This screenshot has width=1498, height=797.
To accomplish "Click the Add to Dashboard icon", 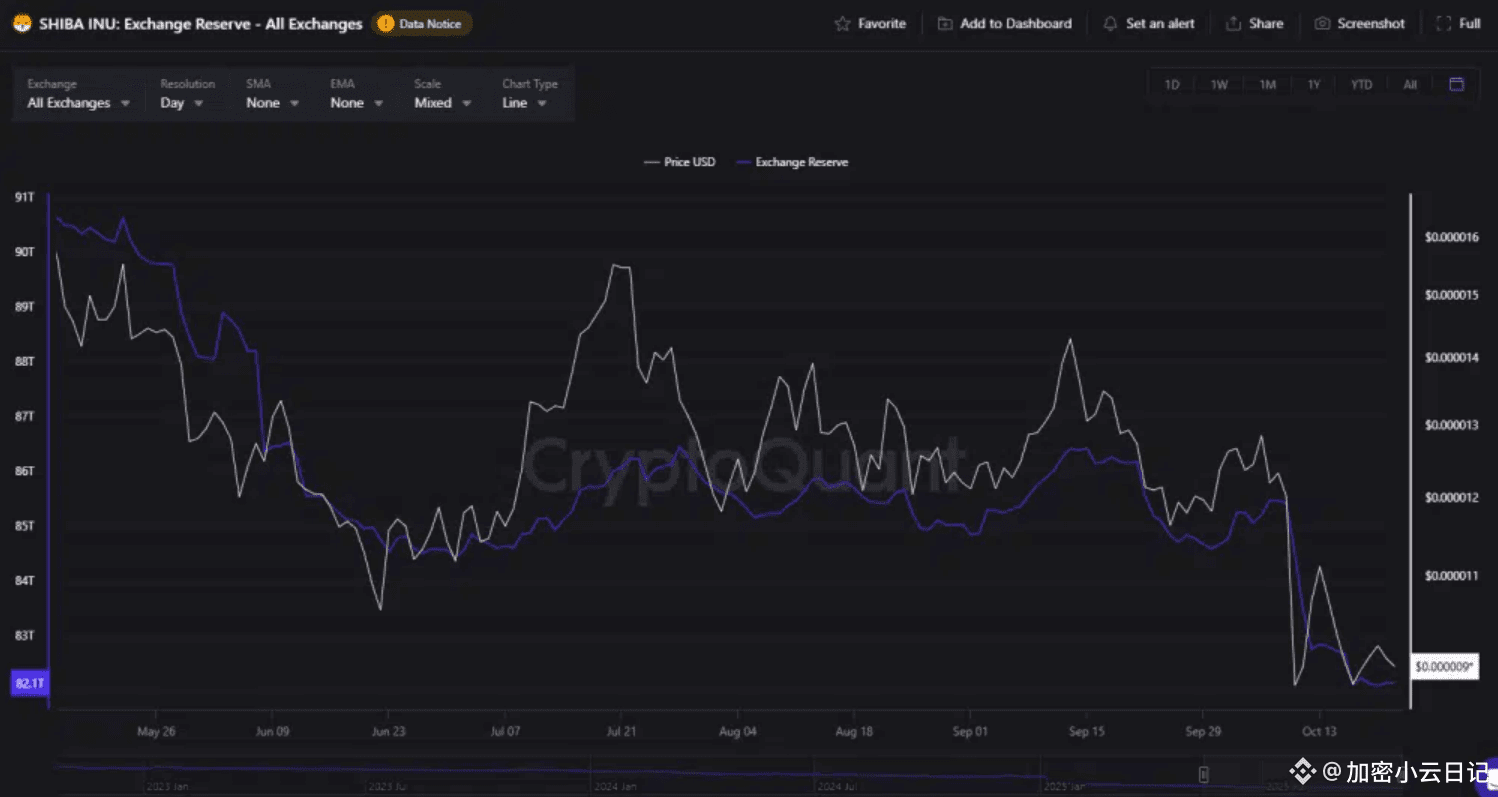I will (945, 23).
